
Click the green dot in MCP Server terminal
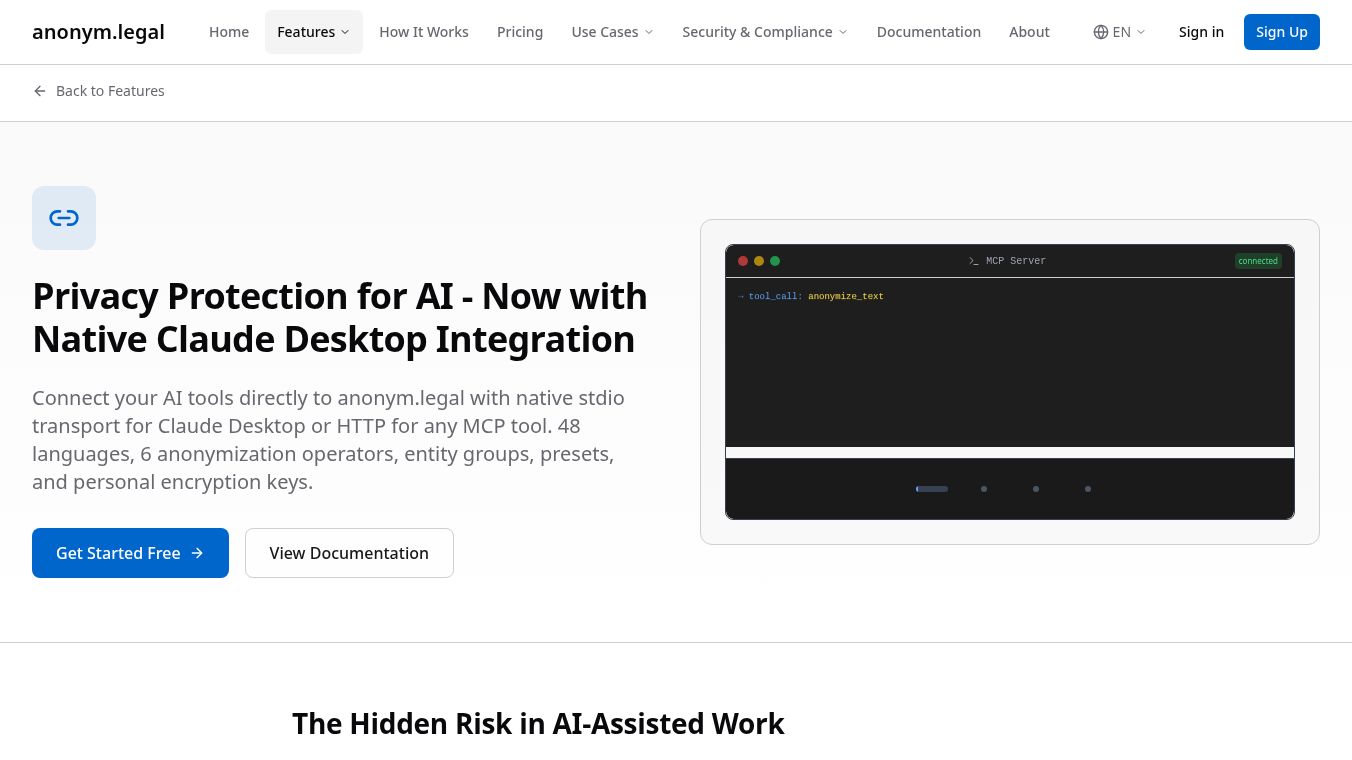pyautogui.click(x=775, y=261)
